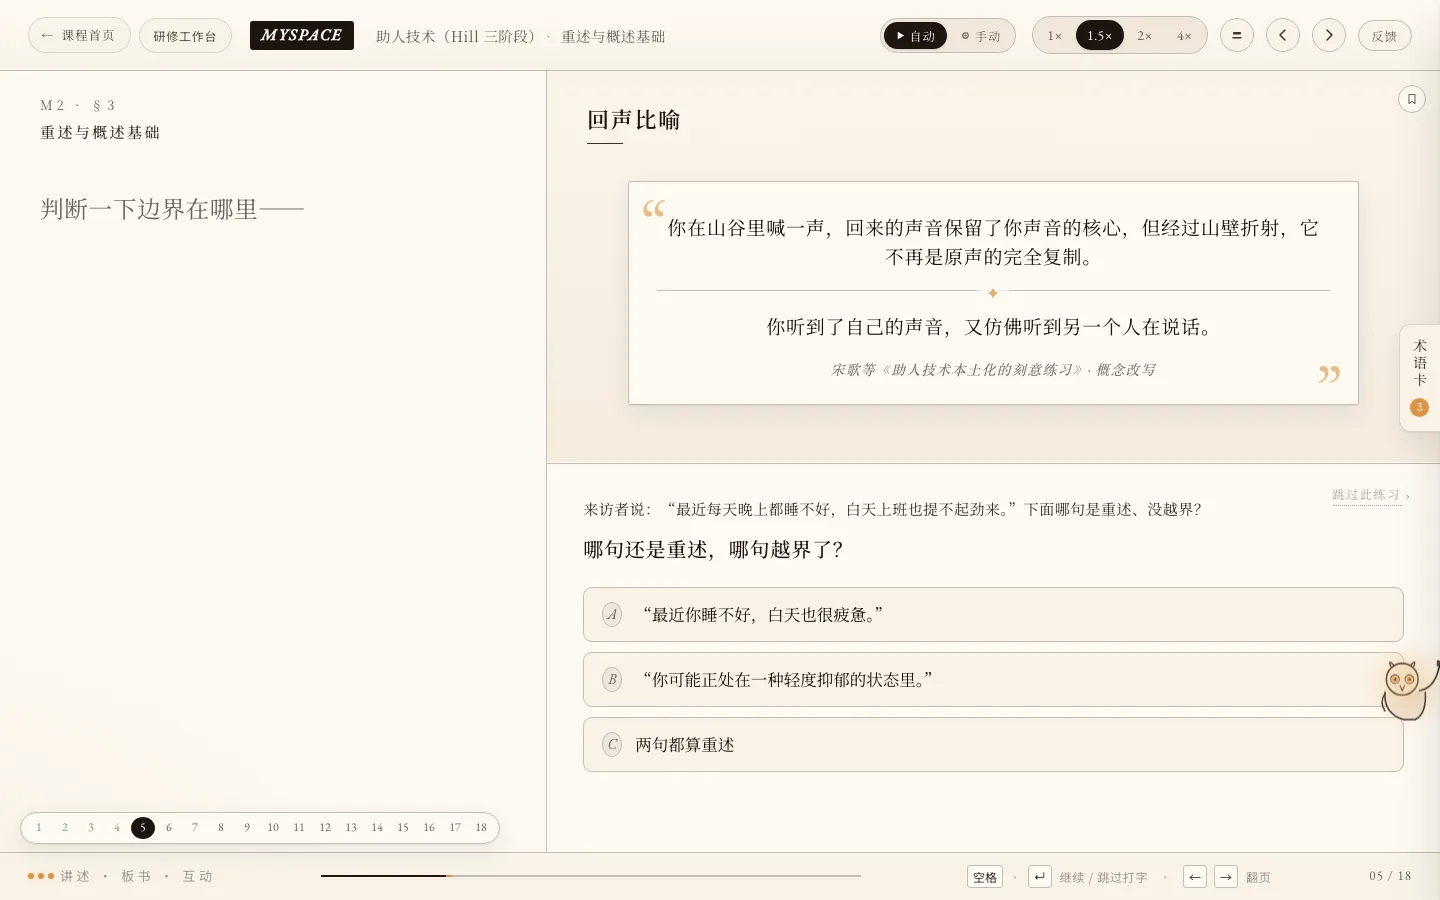The width and height of the screenshot is (1440, 900).
Task: Go to previous slide with left chevron
Action: pos(1282,35)
